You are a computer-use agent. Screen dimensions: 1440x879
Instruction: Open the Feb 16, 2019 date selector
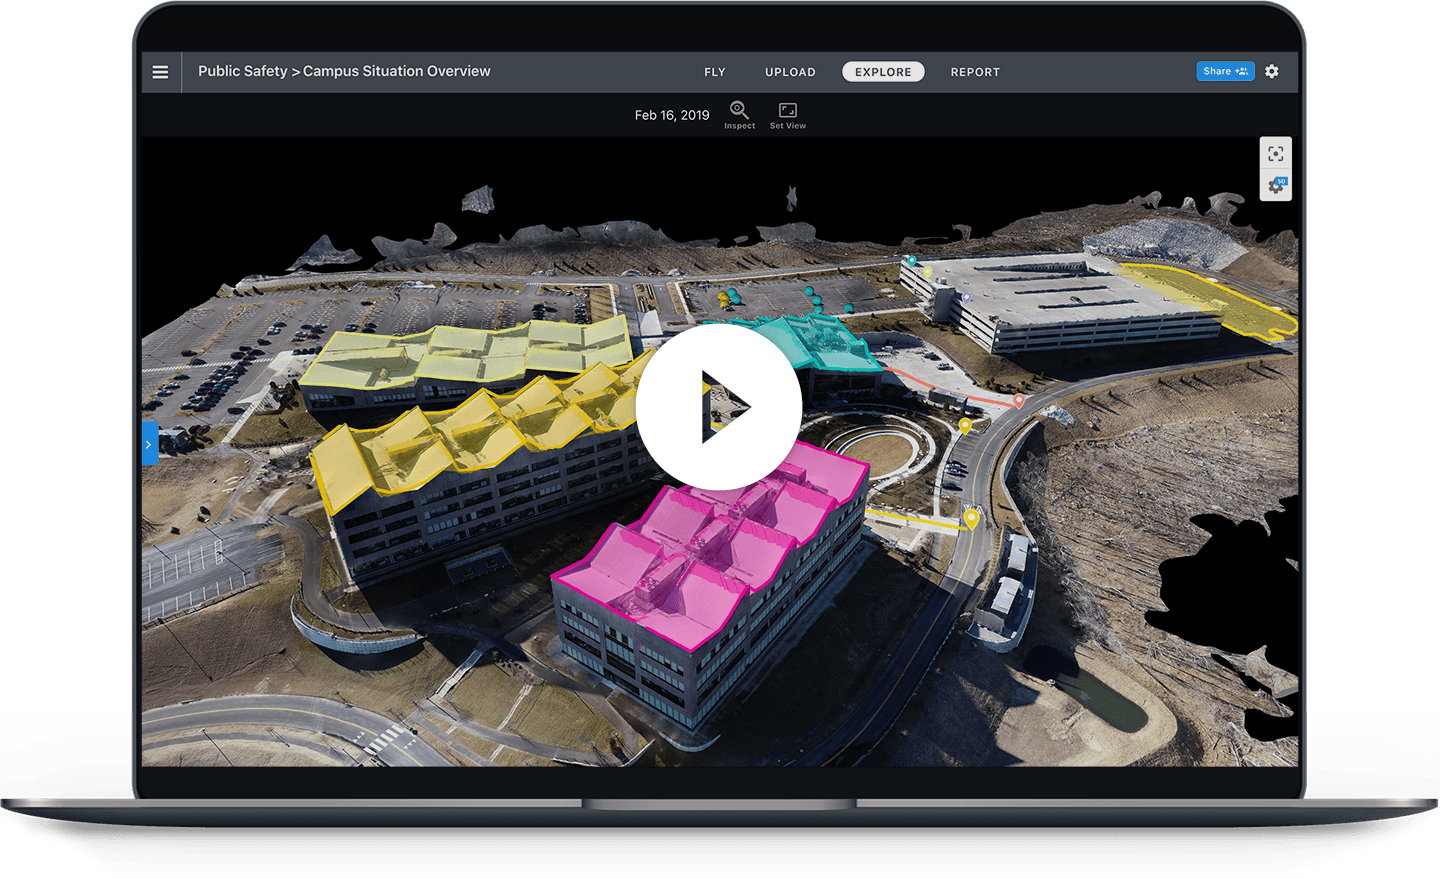(x=671, y=115)
